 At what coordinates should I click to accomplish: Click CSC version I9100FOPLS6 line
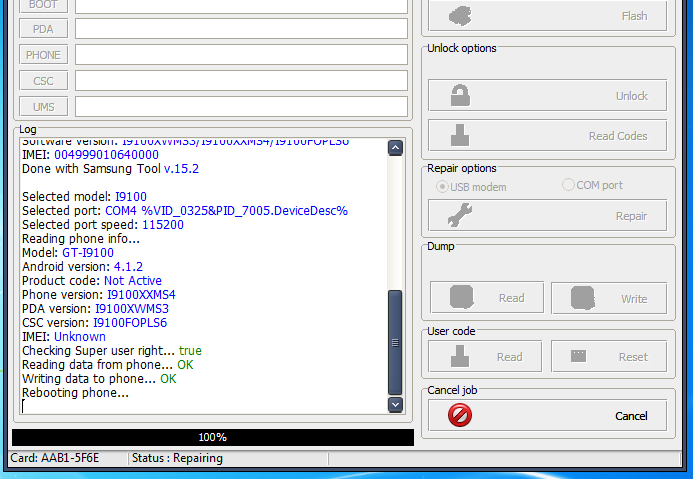click(x=95, y=322)
